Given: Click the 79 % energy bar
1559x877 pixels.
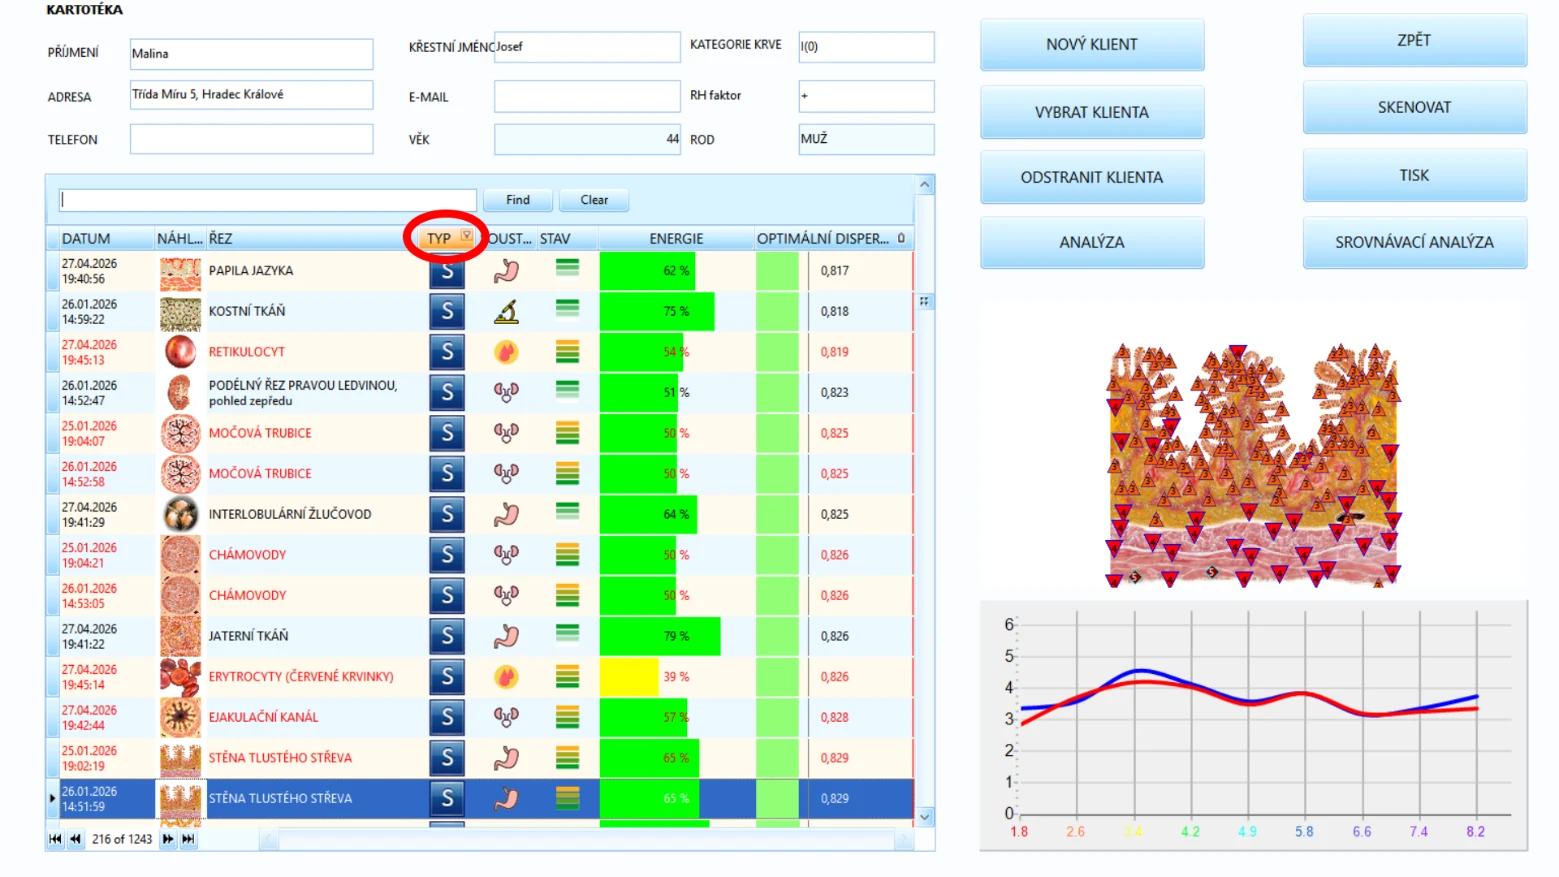Looking at the screenshot, I should [660, 636].
